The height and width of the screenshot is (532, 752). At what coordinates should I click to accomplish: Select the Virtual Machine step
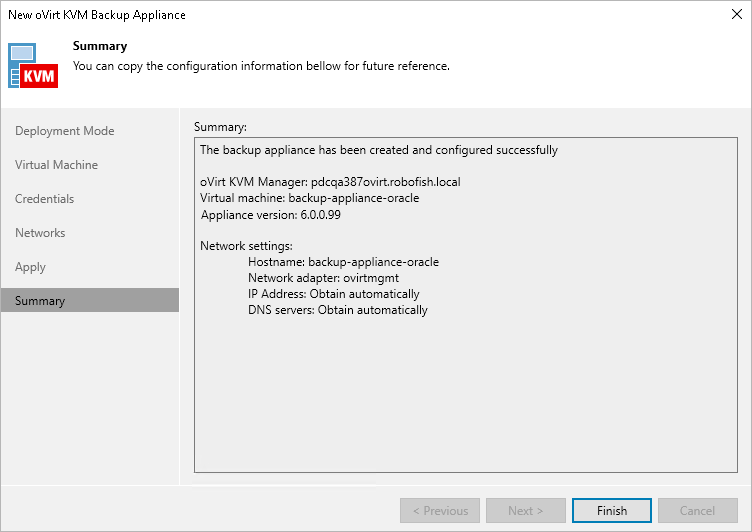click(x=57, y=165)
